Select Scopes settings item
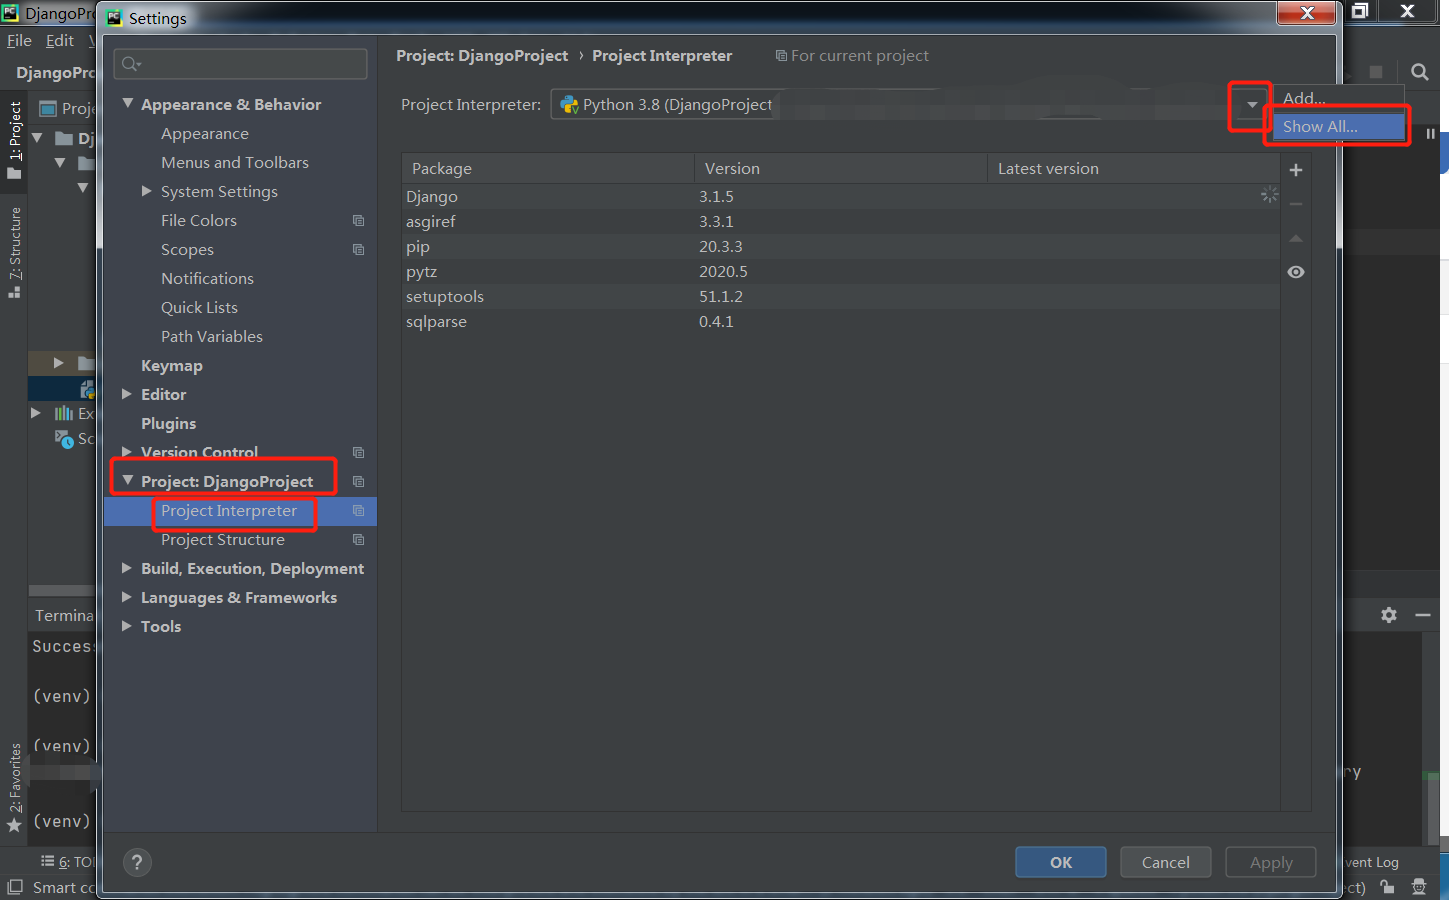Screen dimensions: 1449x900 pyautogui.click(x=187, y=249)
